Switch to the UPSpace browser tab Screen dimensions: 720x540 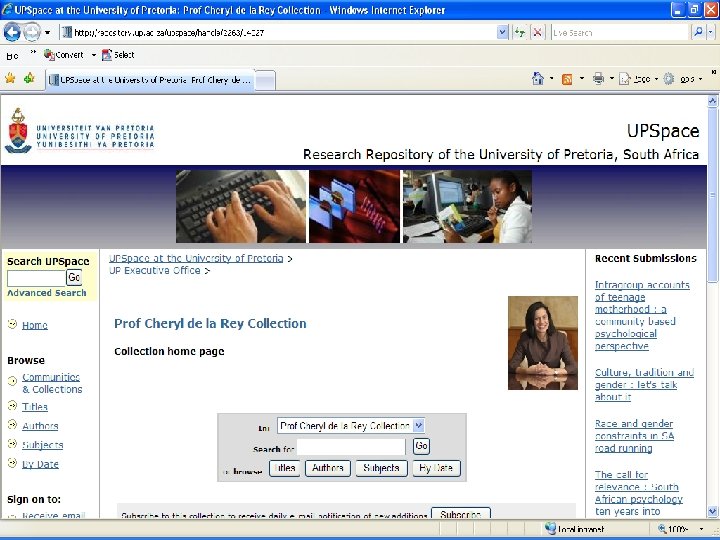point(150,80)
